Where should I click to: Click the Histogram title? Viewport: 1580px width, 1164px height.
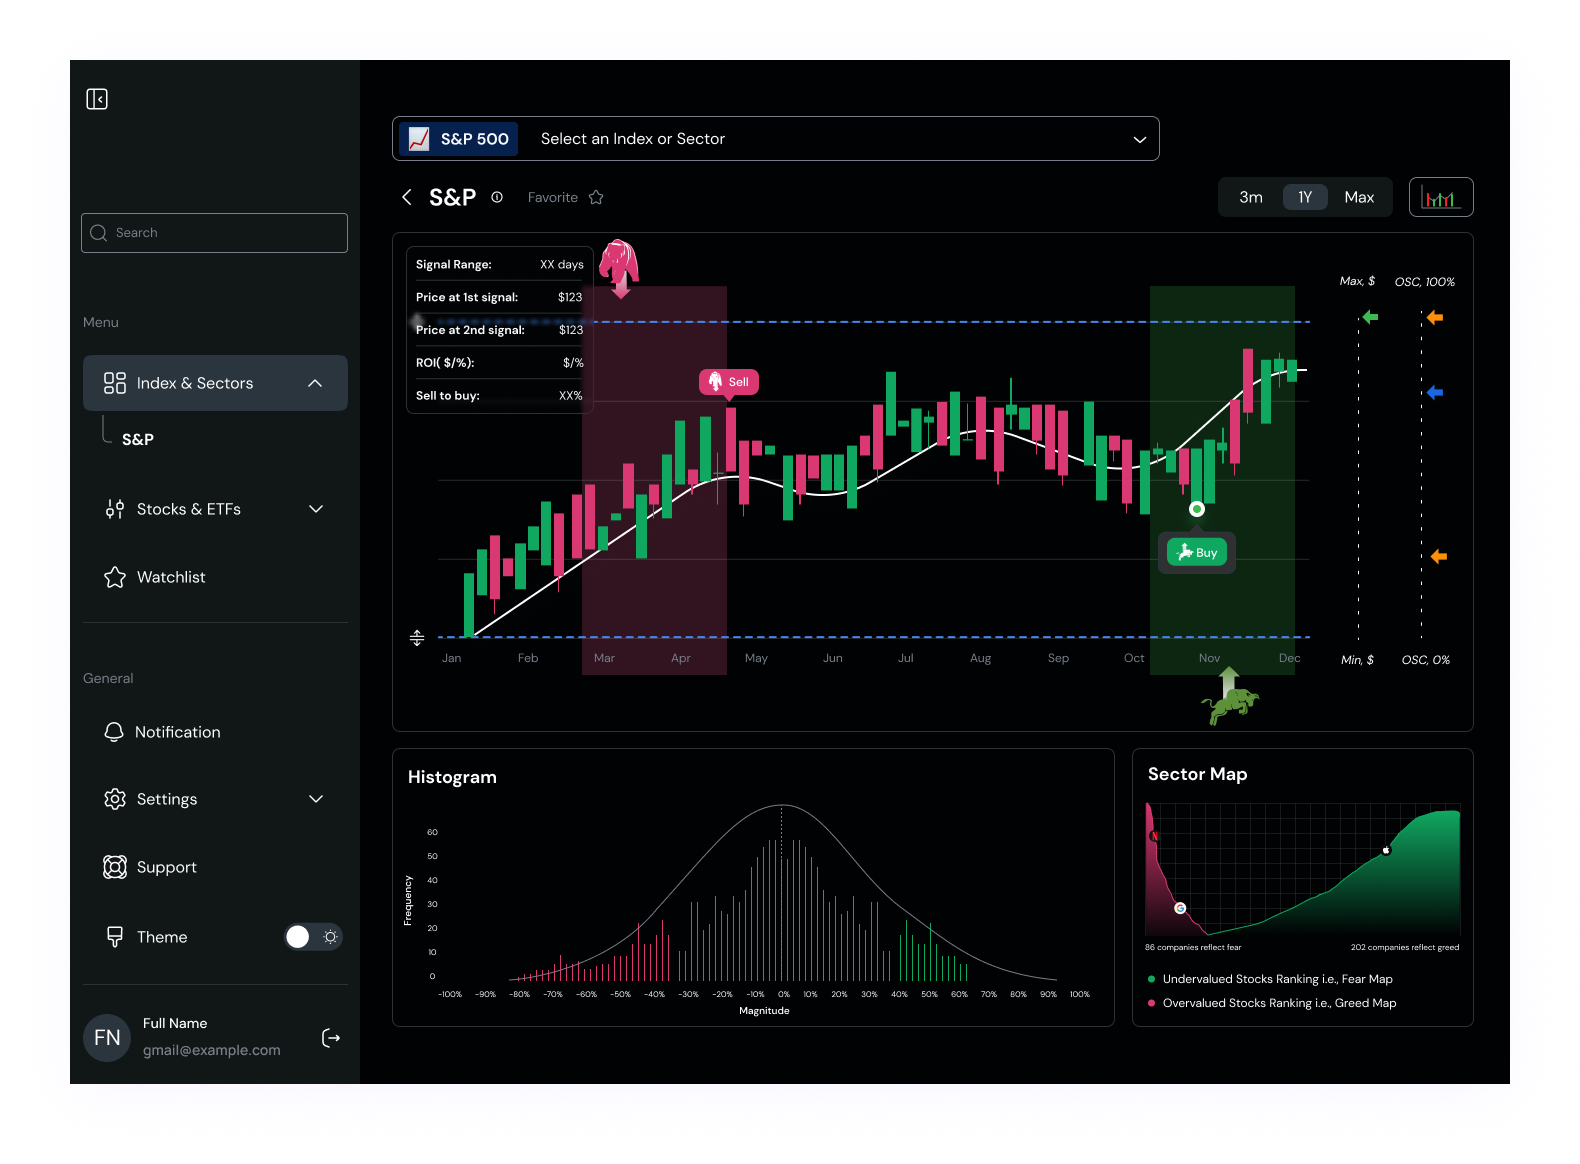(452, 777)
